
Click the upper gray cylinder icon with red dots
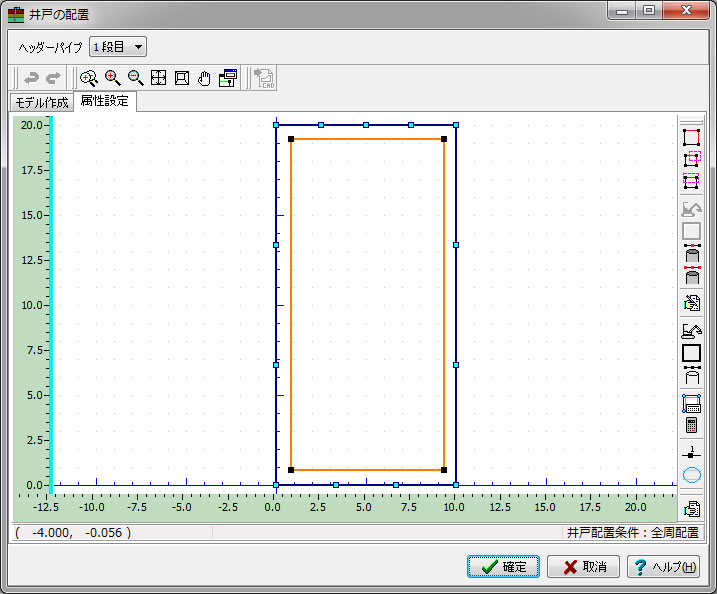(692, 253)
